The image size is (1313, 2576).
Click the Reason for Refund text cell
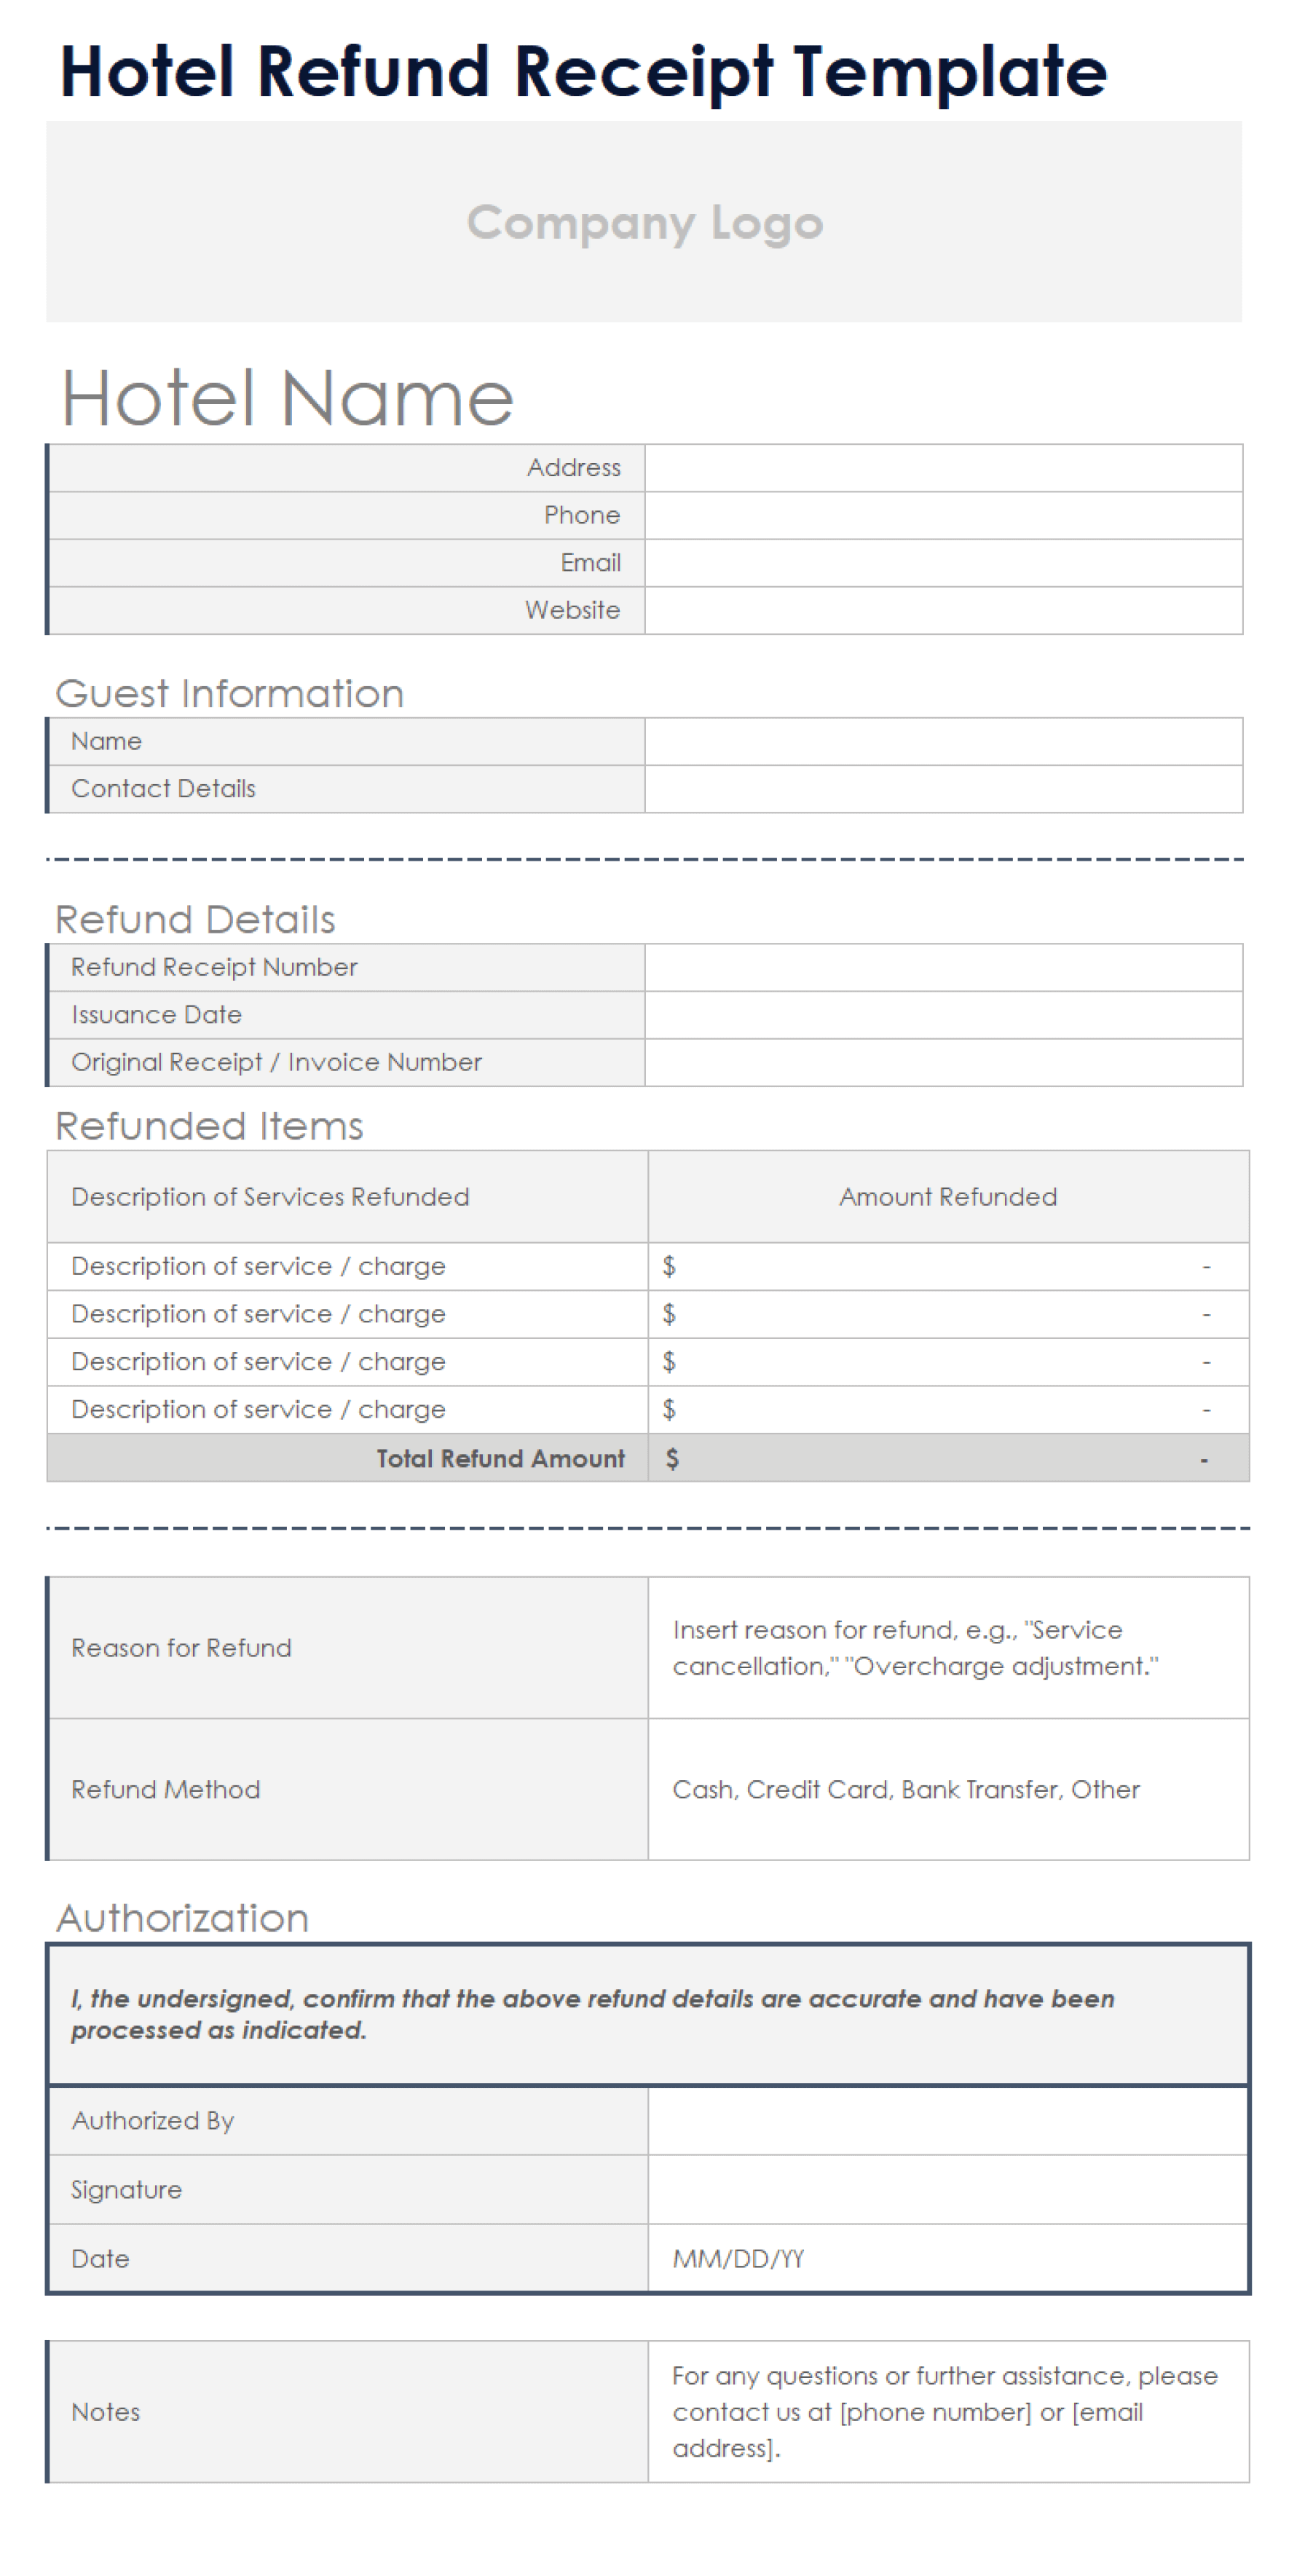[x=947, y=1648]
